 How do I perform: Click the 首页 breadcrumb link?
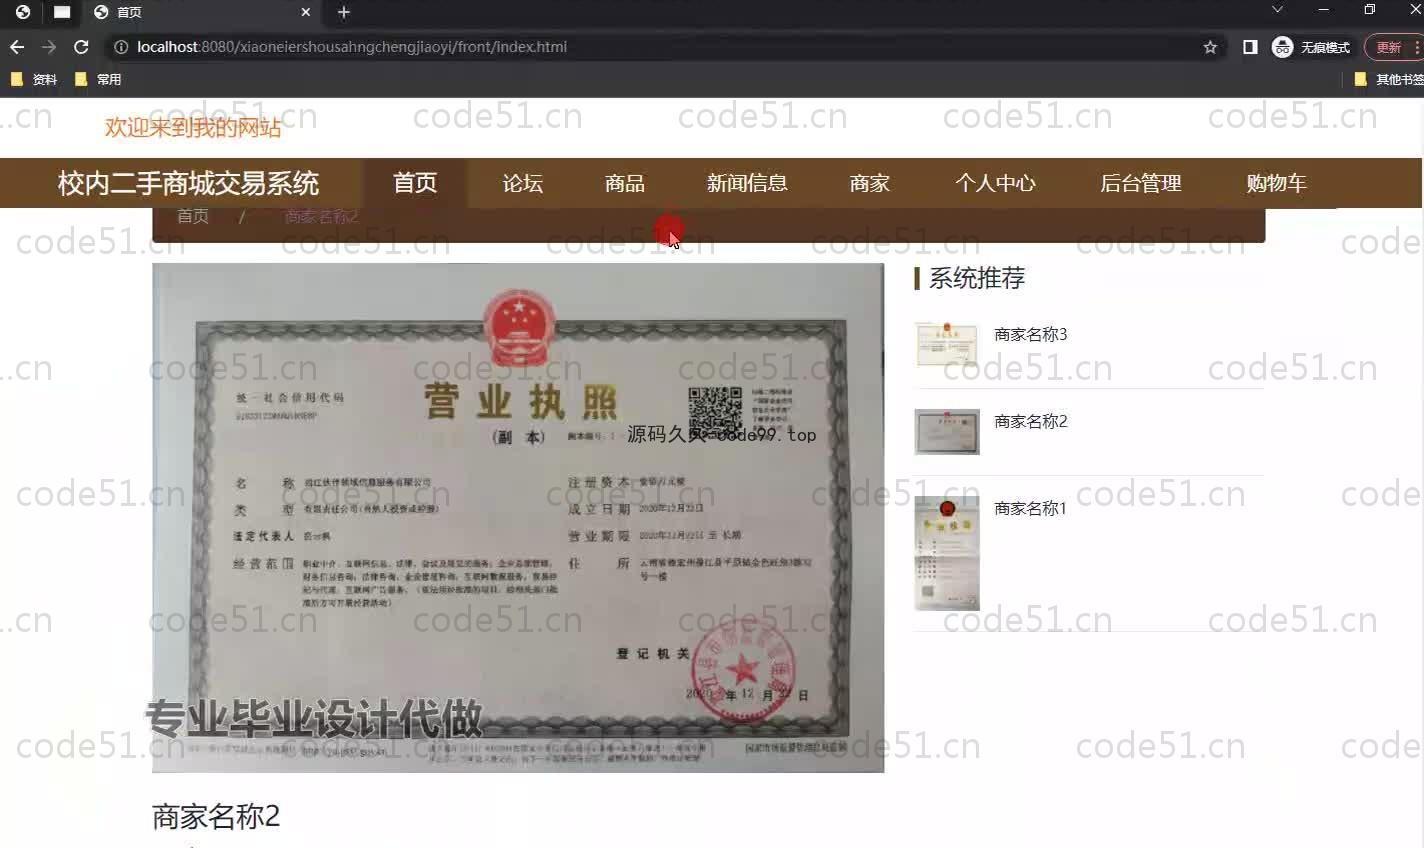[193, 216]
